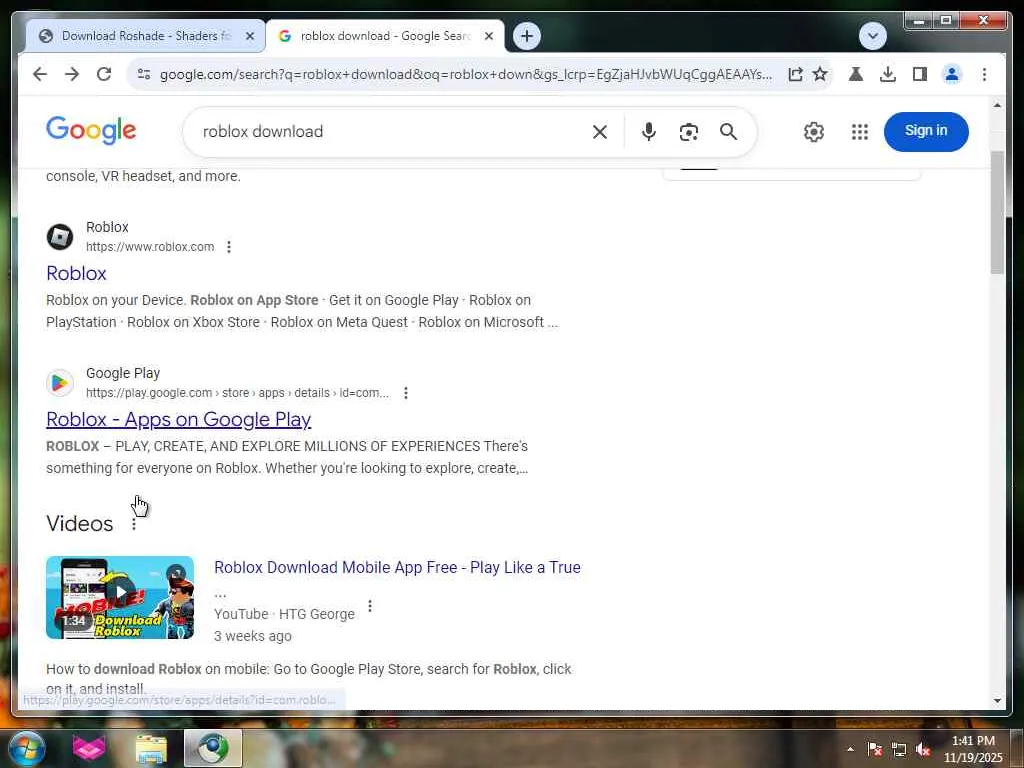Click the browser forward arrow
Screen dimensions: 1024x768
[x=72, y=74]
